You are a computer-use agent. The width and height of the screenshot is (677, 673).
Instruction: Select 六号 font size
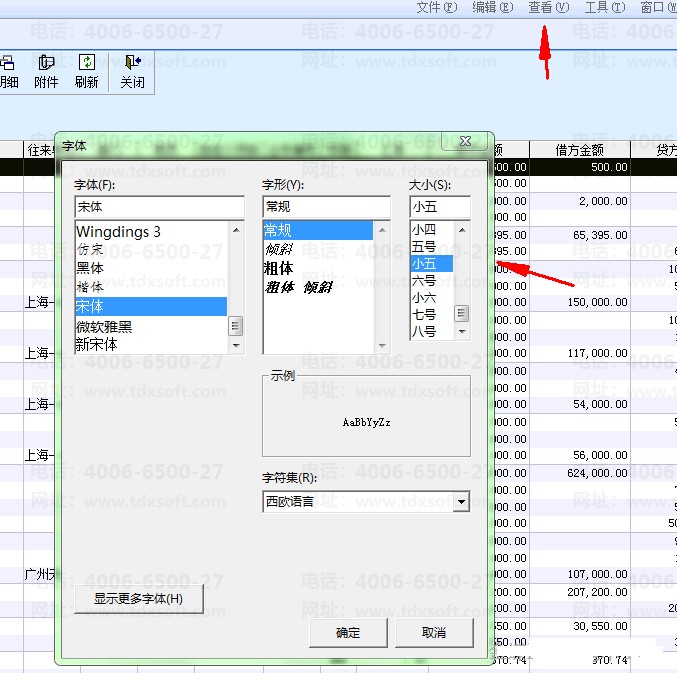coord(424,282)
